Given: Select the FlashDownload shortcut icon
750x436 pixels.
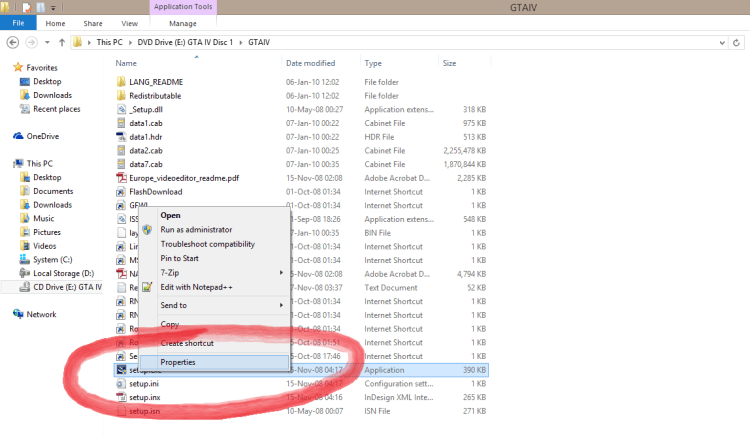Looking at the screenshot, I should tap(121, 192).
